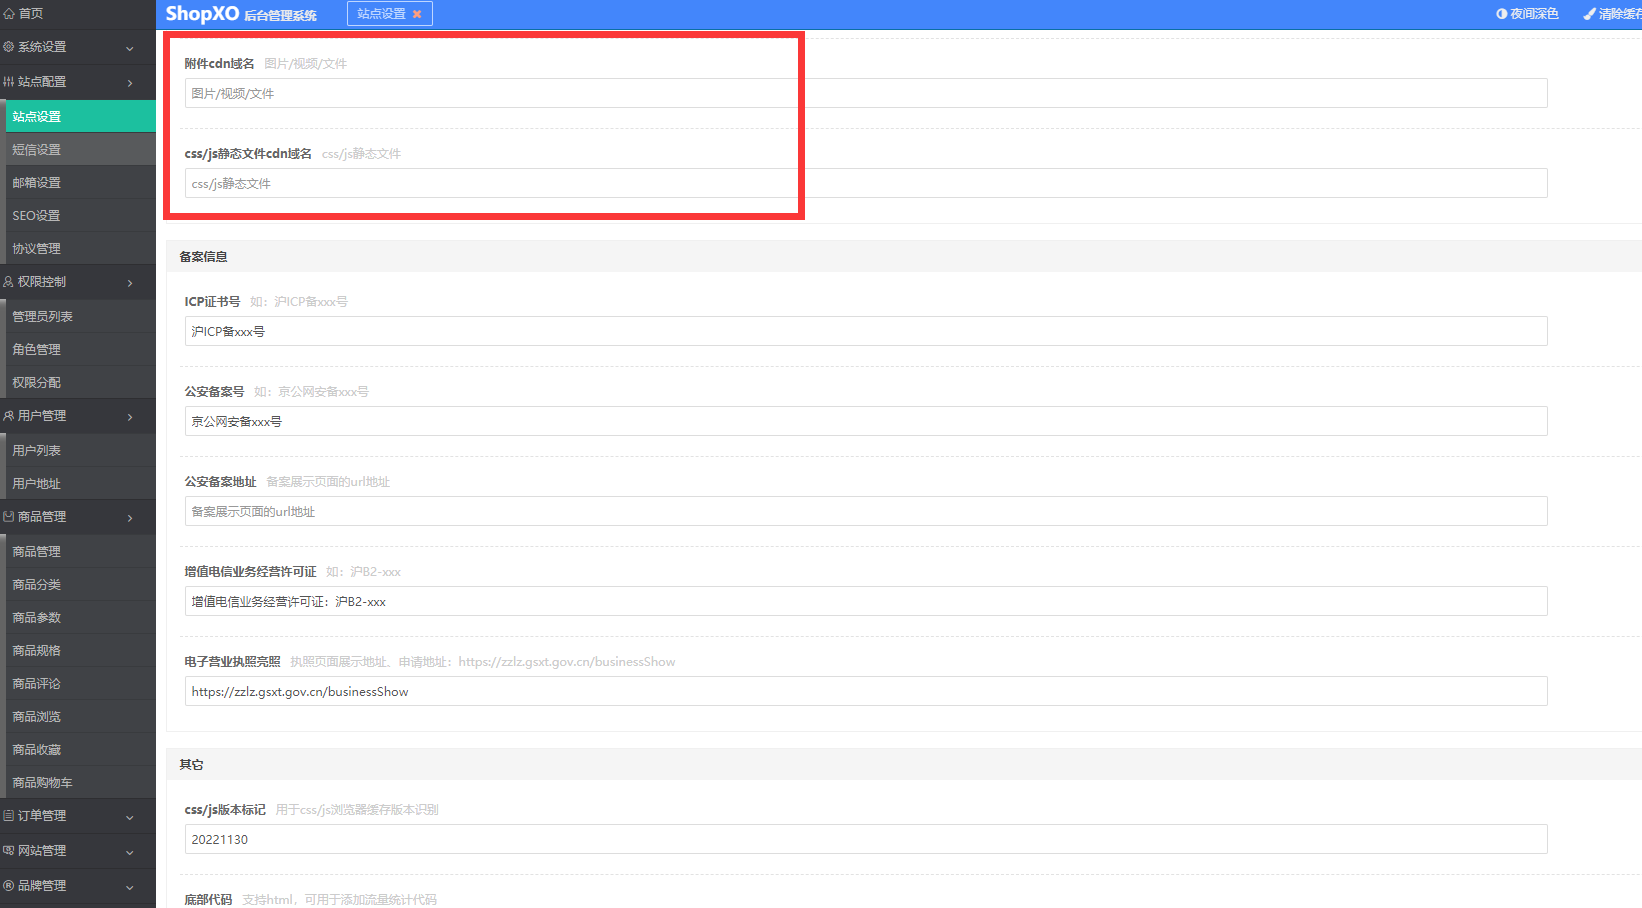This screenshot has width=1642, height=908.
Task: Open 商品浏览 menu item
Action: [80, 716]
